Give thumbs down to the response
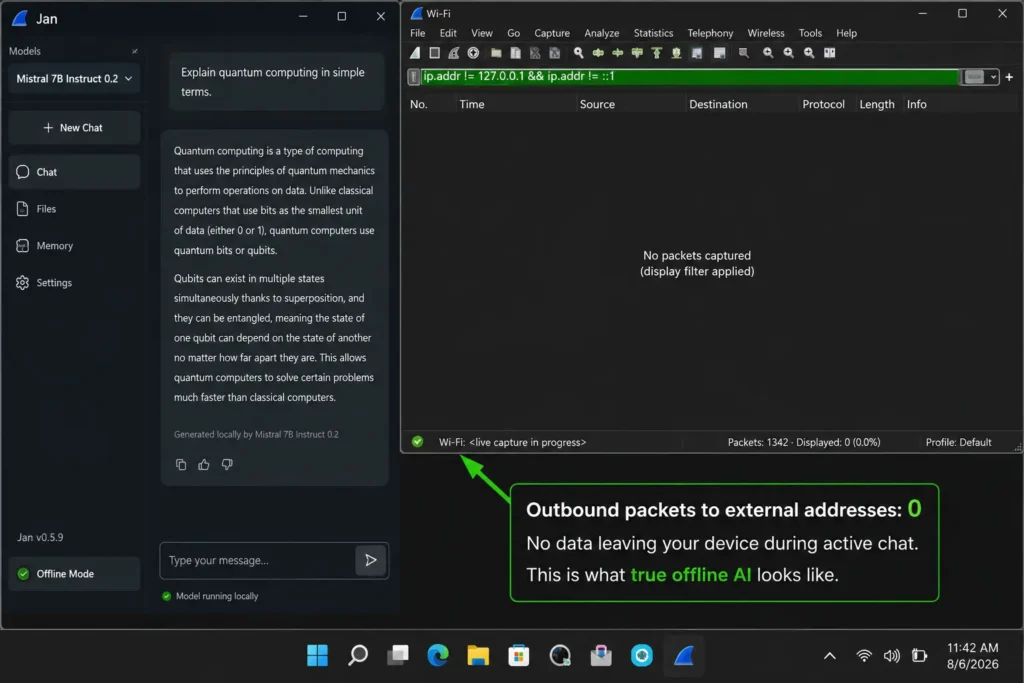Viewport: 1024px width, 683px height. click(227, 464)
